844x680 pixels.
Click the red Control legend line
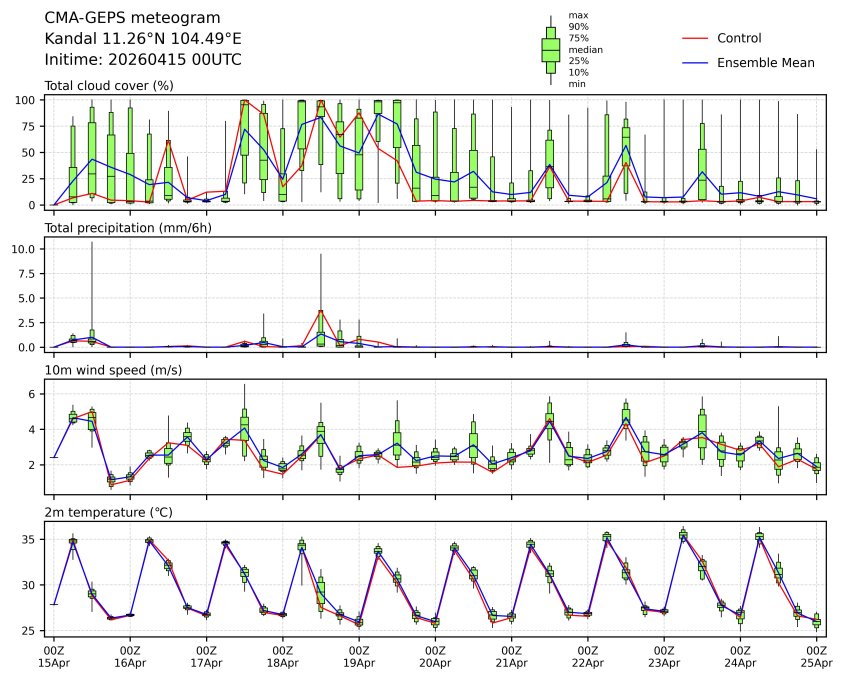[695, 38]
